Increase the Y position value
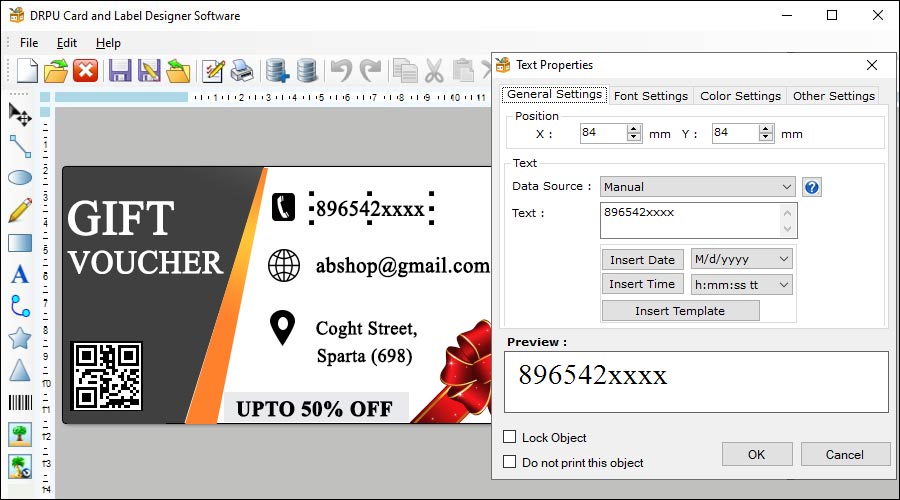 tap(766, 129)
